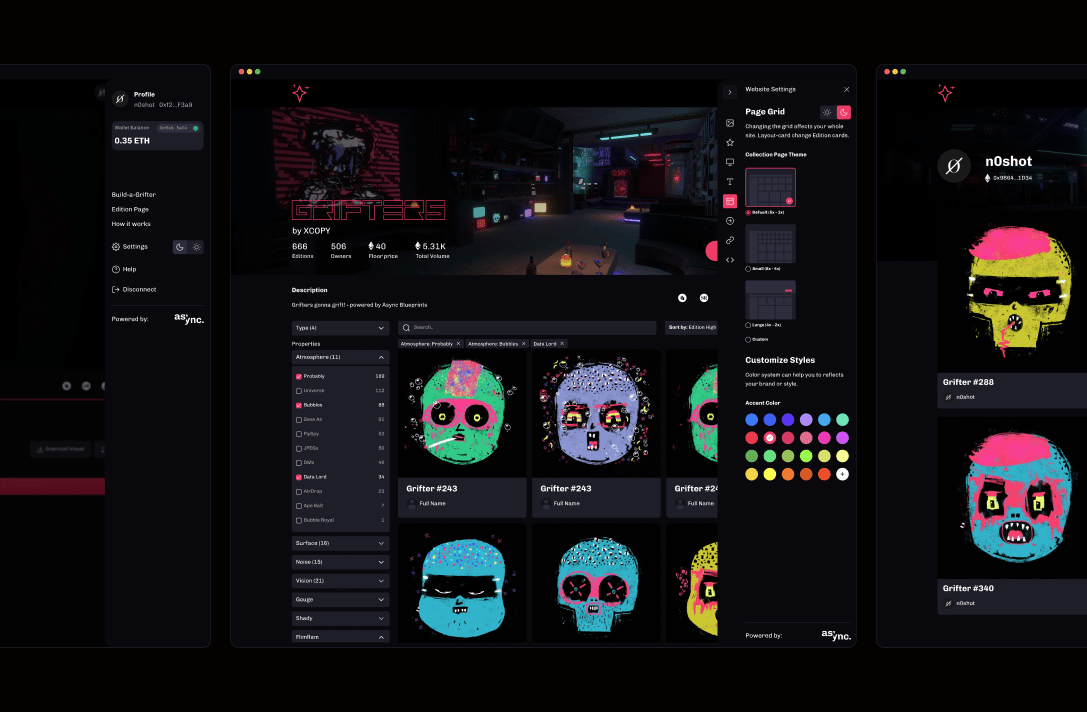Open the circled arrow icon in settings sidebar
The height and width of the screenshot is (712, 1087).
coord(730,220)
